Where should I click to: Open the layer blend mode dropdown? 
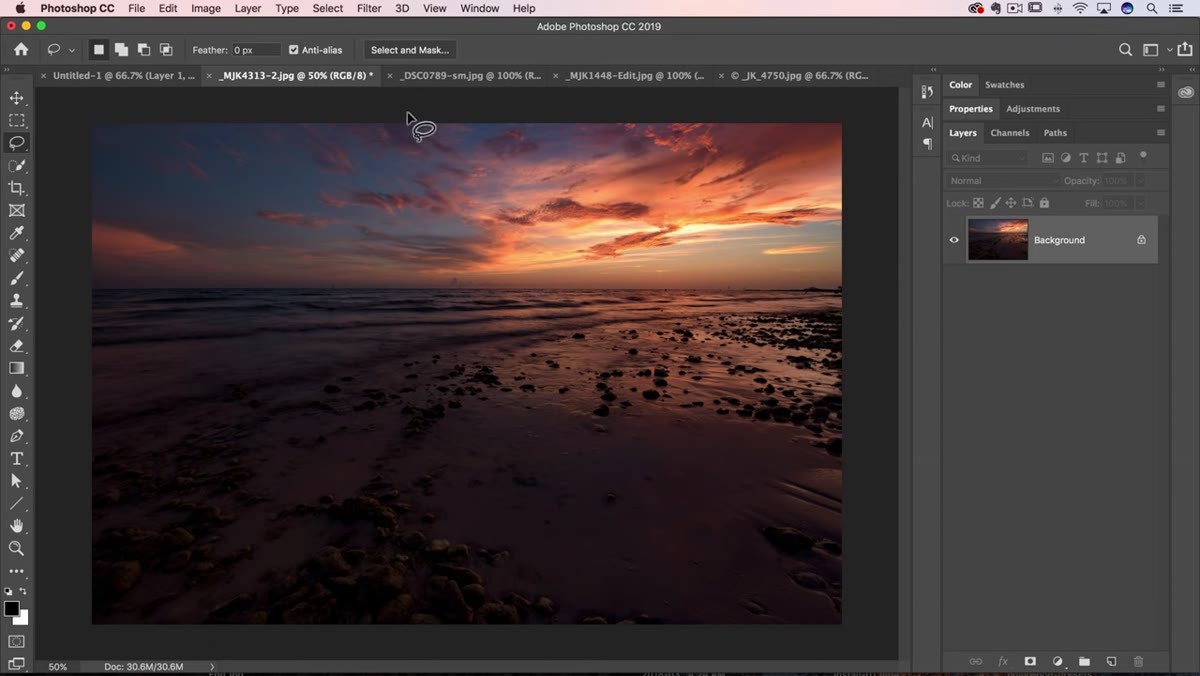pos(1002,181)
